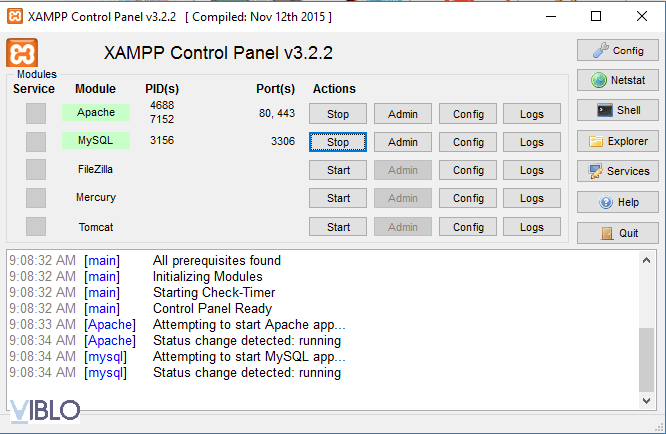Open the Tomcat row Config button
Image resolution: width=666 pixels, height=434 pixels.
click(x=468, y=227)
